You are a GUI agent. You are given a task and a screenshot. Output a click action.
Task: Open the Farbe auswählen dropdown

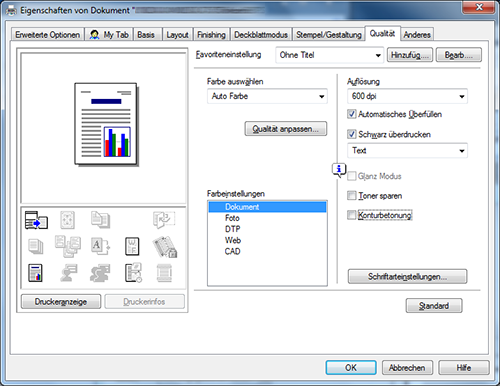[267, 96]
